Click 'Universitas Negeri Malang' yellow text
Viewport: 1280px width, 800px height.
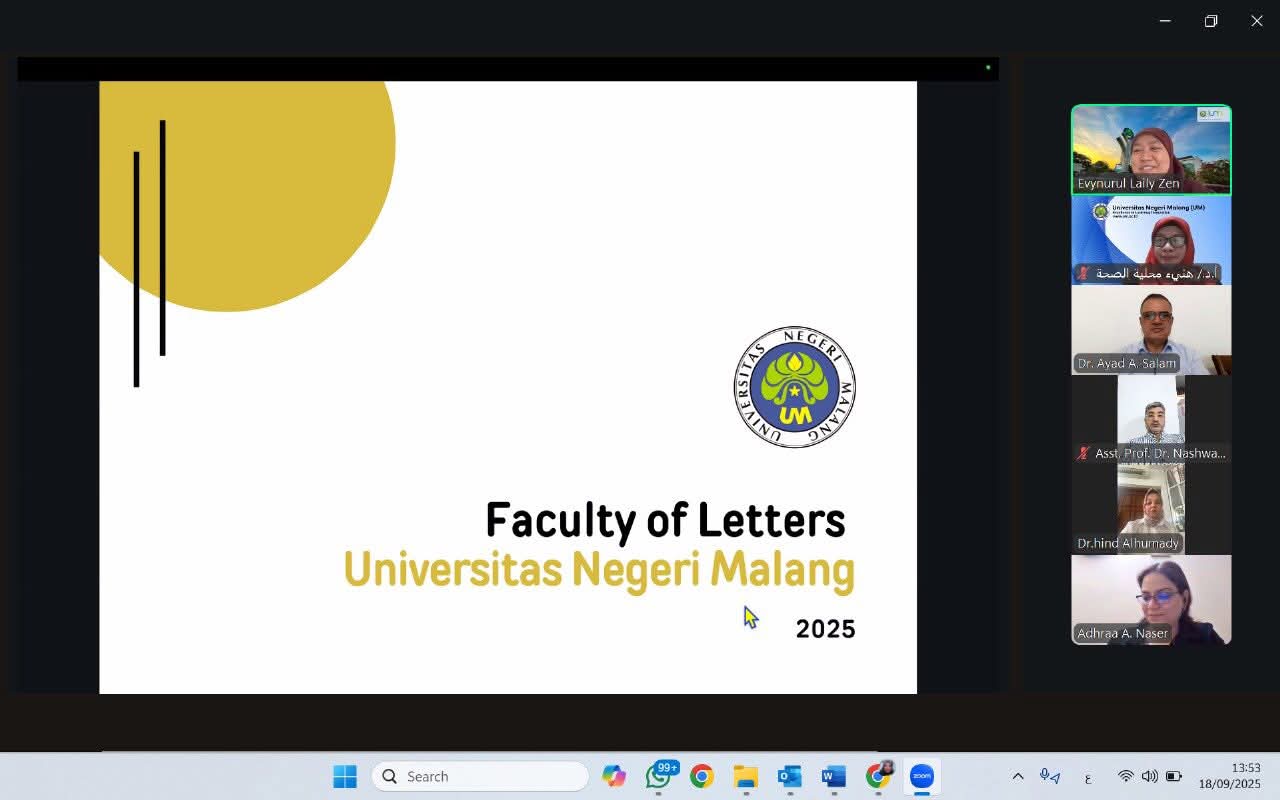tap(599, 570)
